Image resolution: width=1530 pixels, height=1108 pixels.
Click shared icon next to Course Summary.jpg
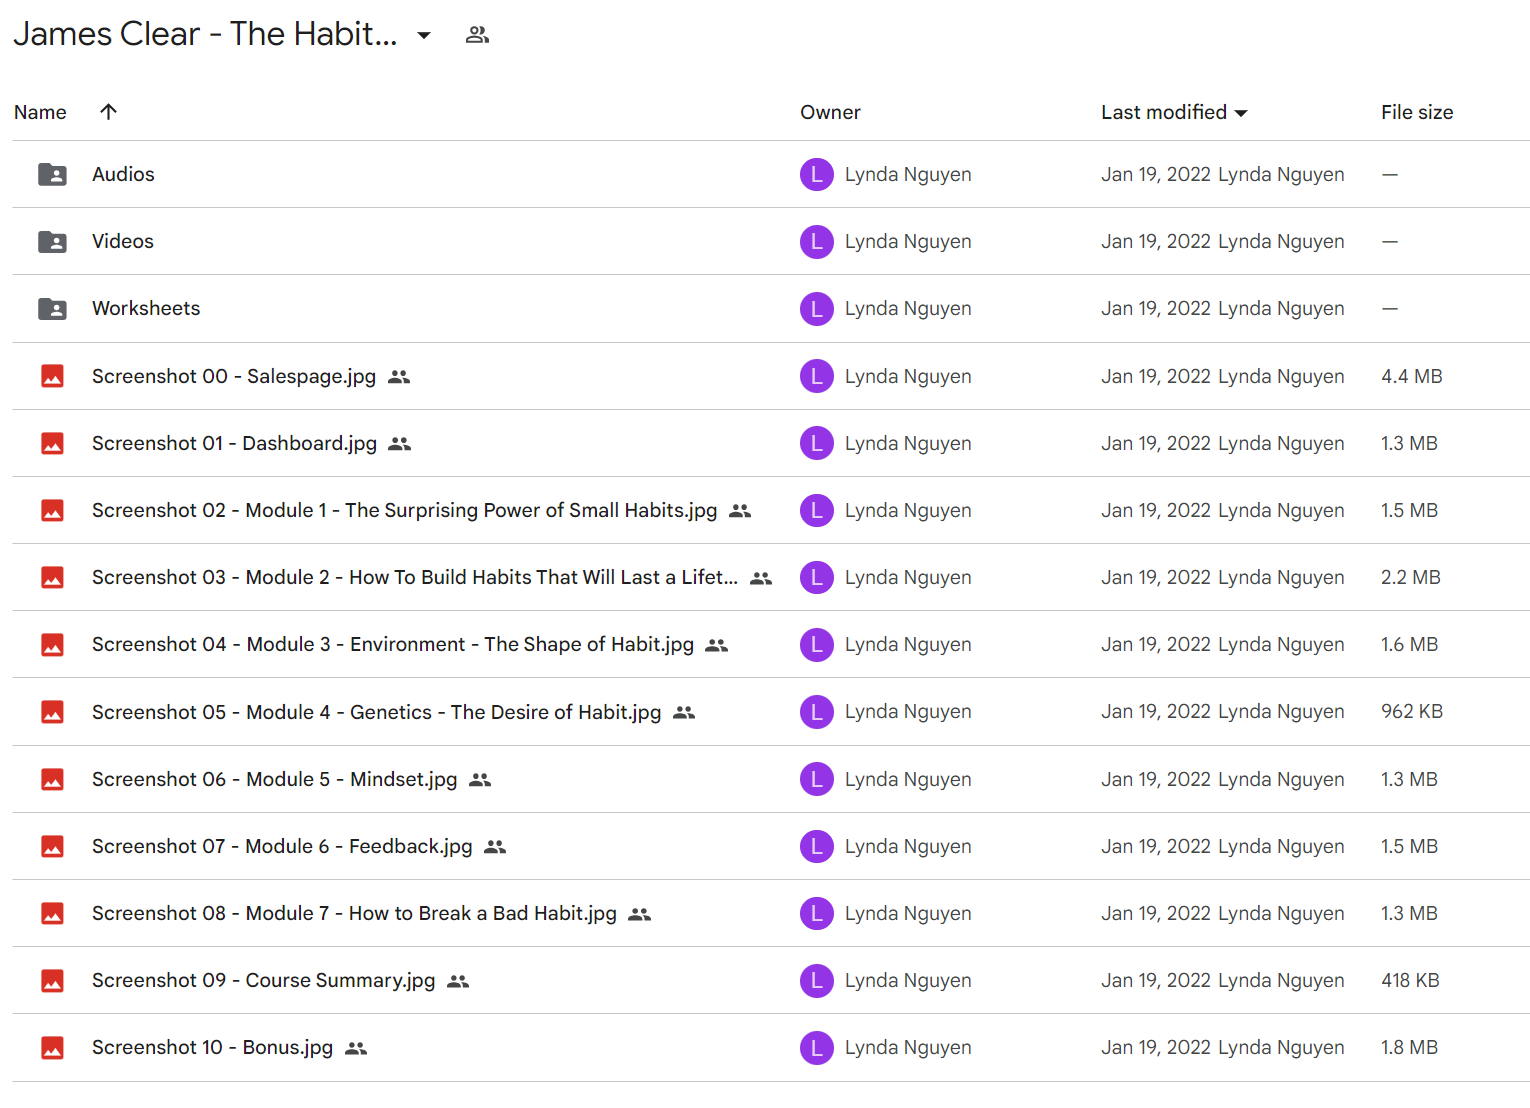[458, 981]
